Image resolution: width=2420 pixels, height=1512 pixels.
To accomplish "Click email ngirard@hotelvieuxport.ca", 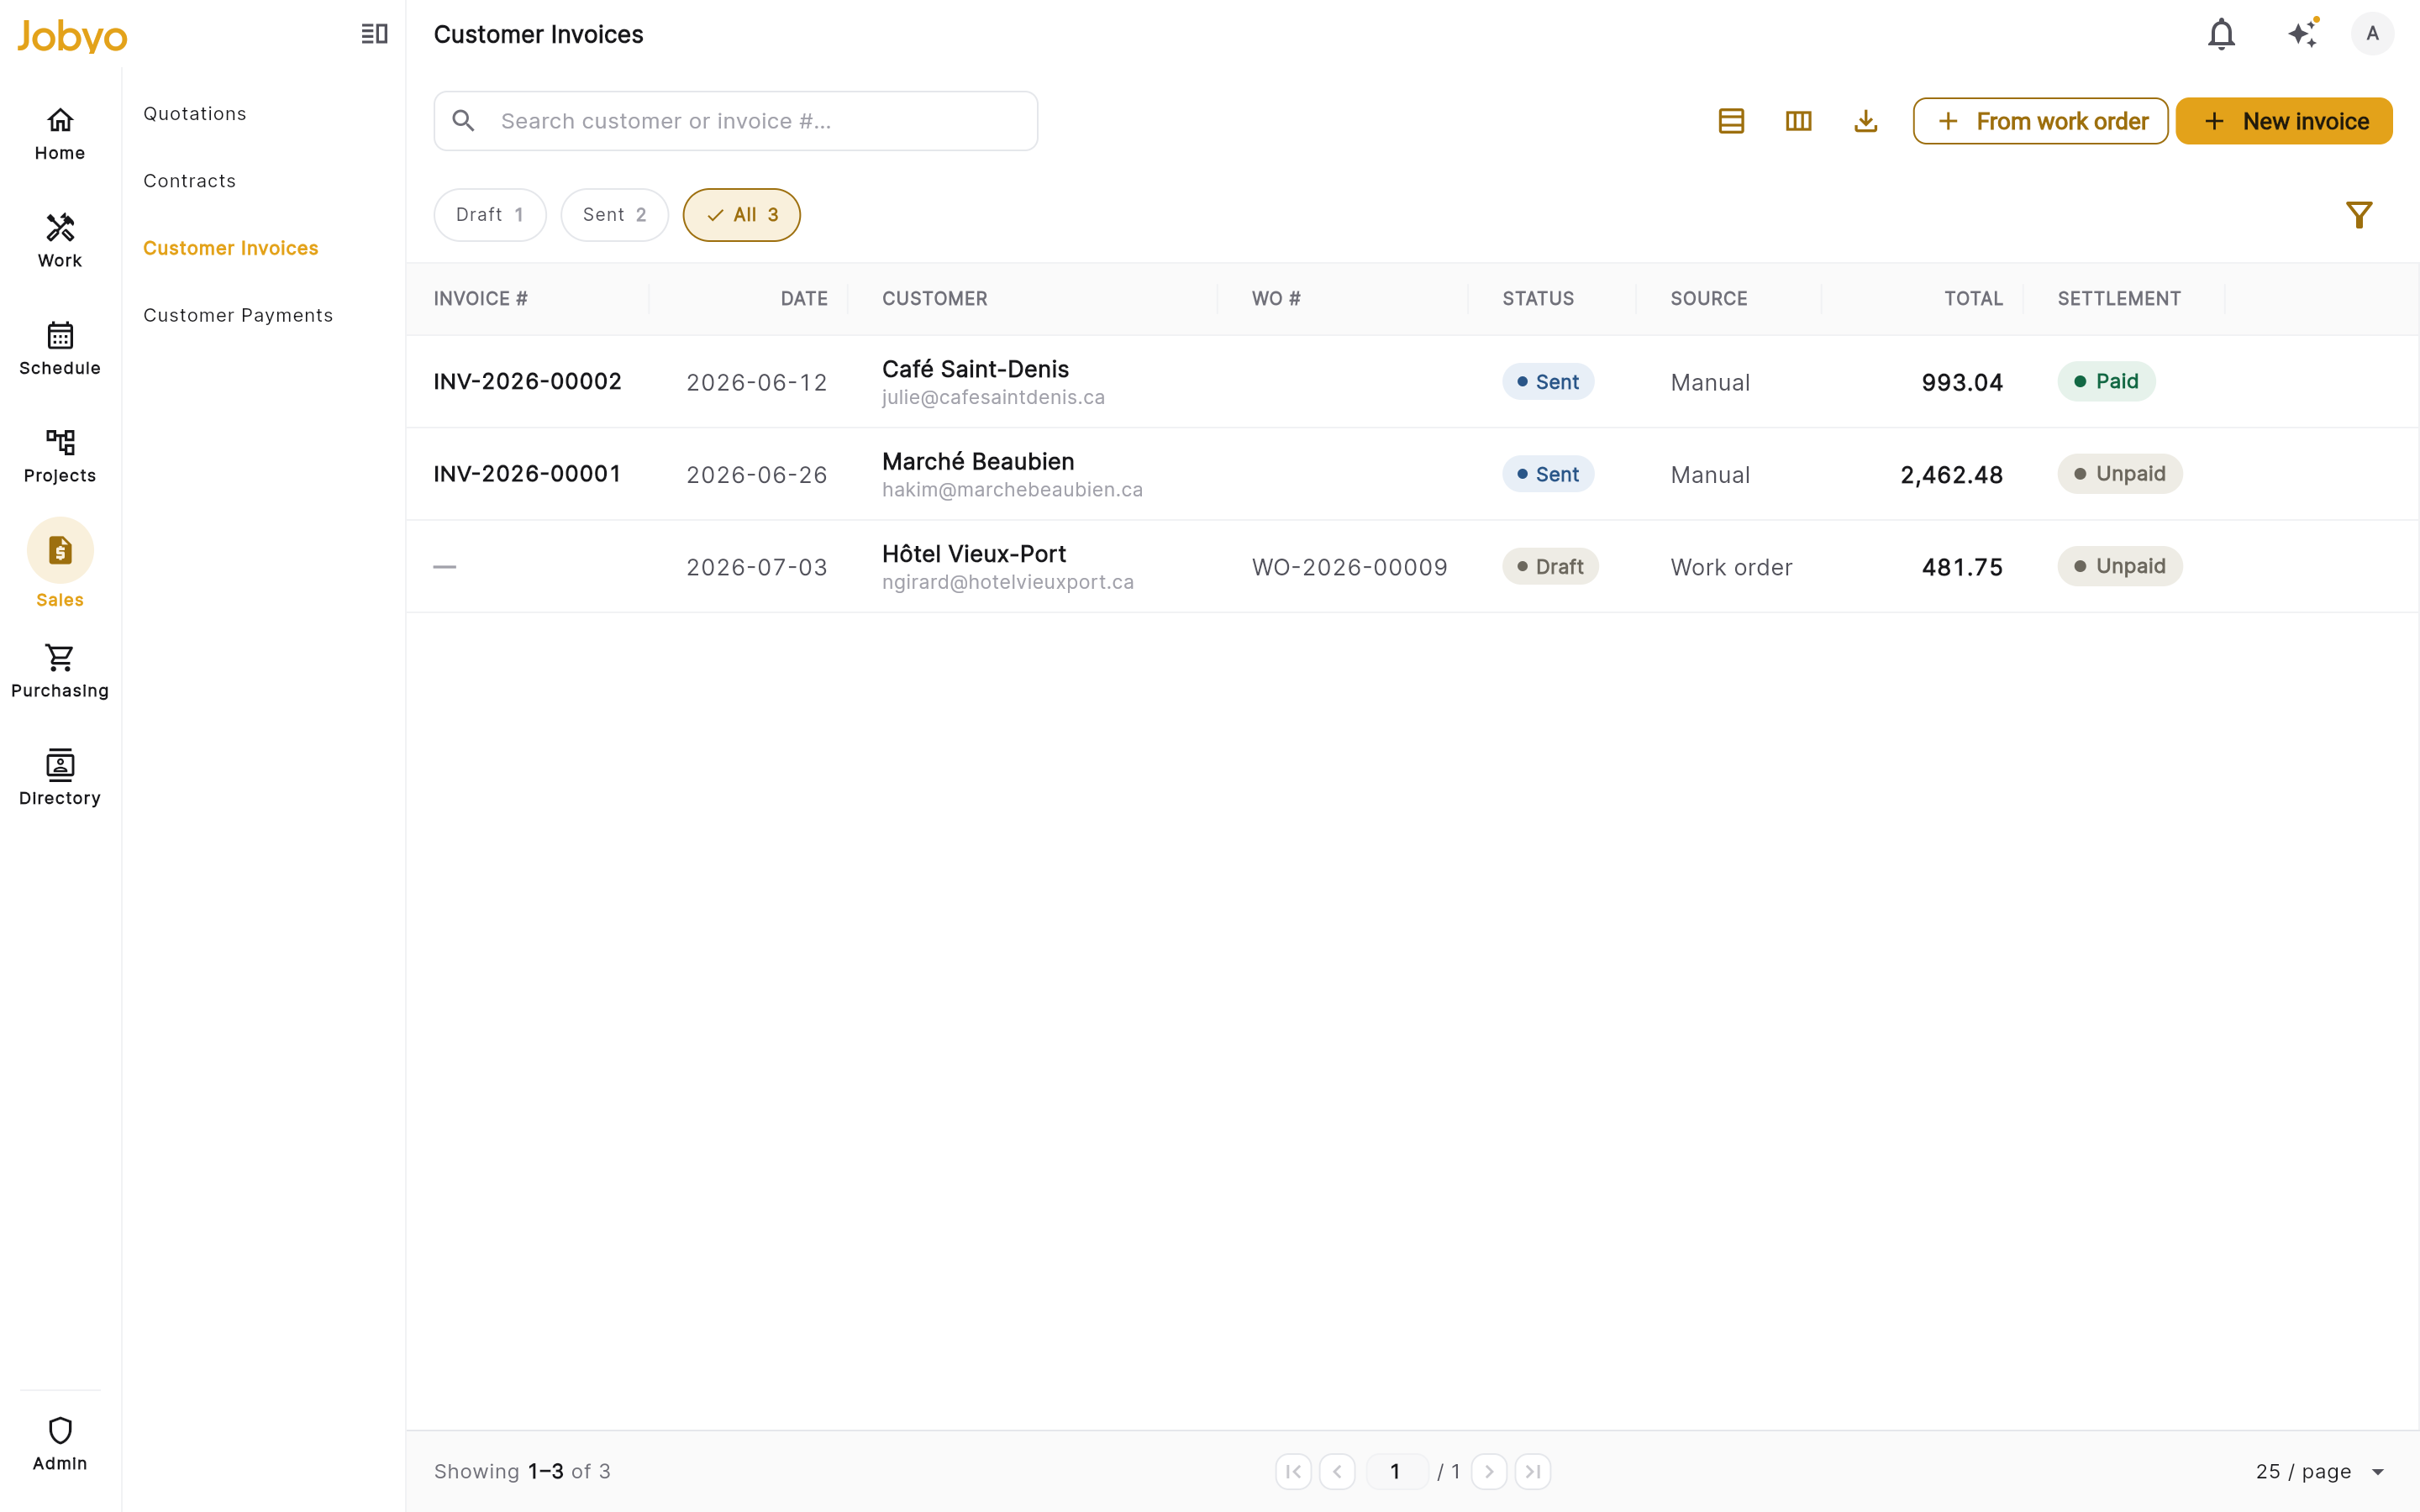I will coord(1008,582).
